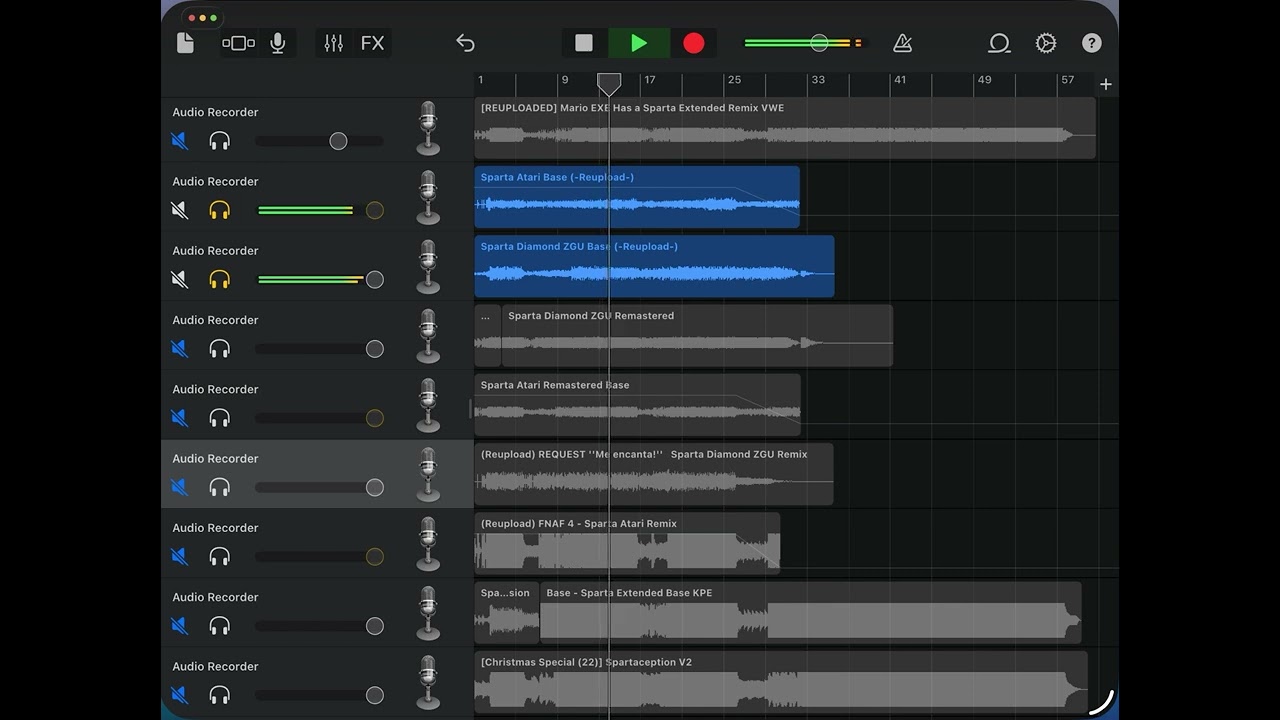1280x720 pixels.
Task: Open the track controls mixer
Action: click(334, 43)
